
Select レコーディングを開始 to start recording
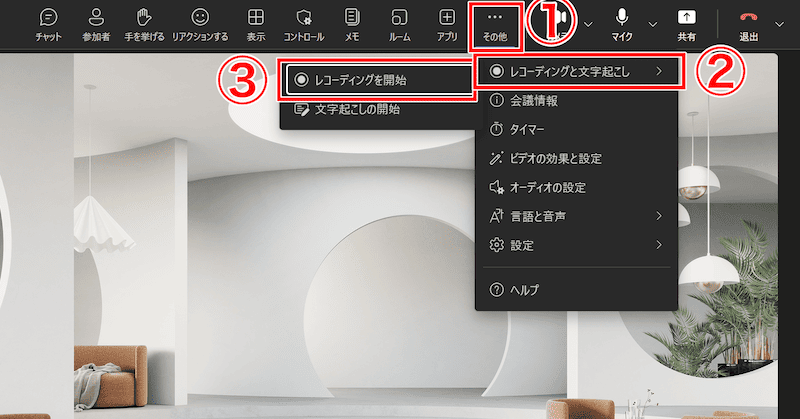click(x=373, y=80)
